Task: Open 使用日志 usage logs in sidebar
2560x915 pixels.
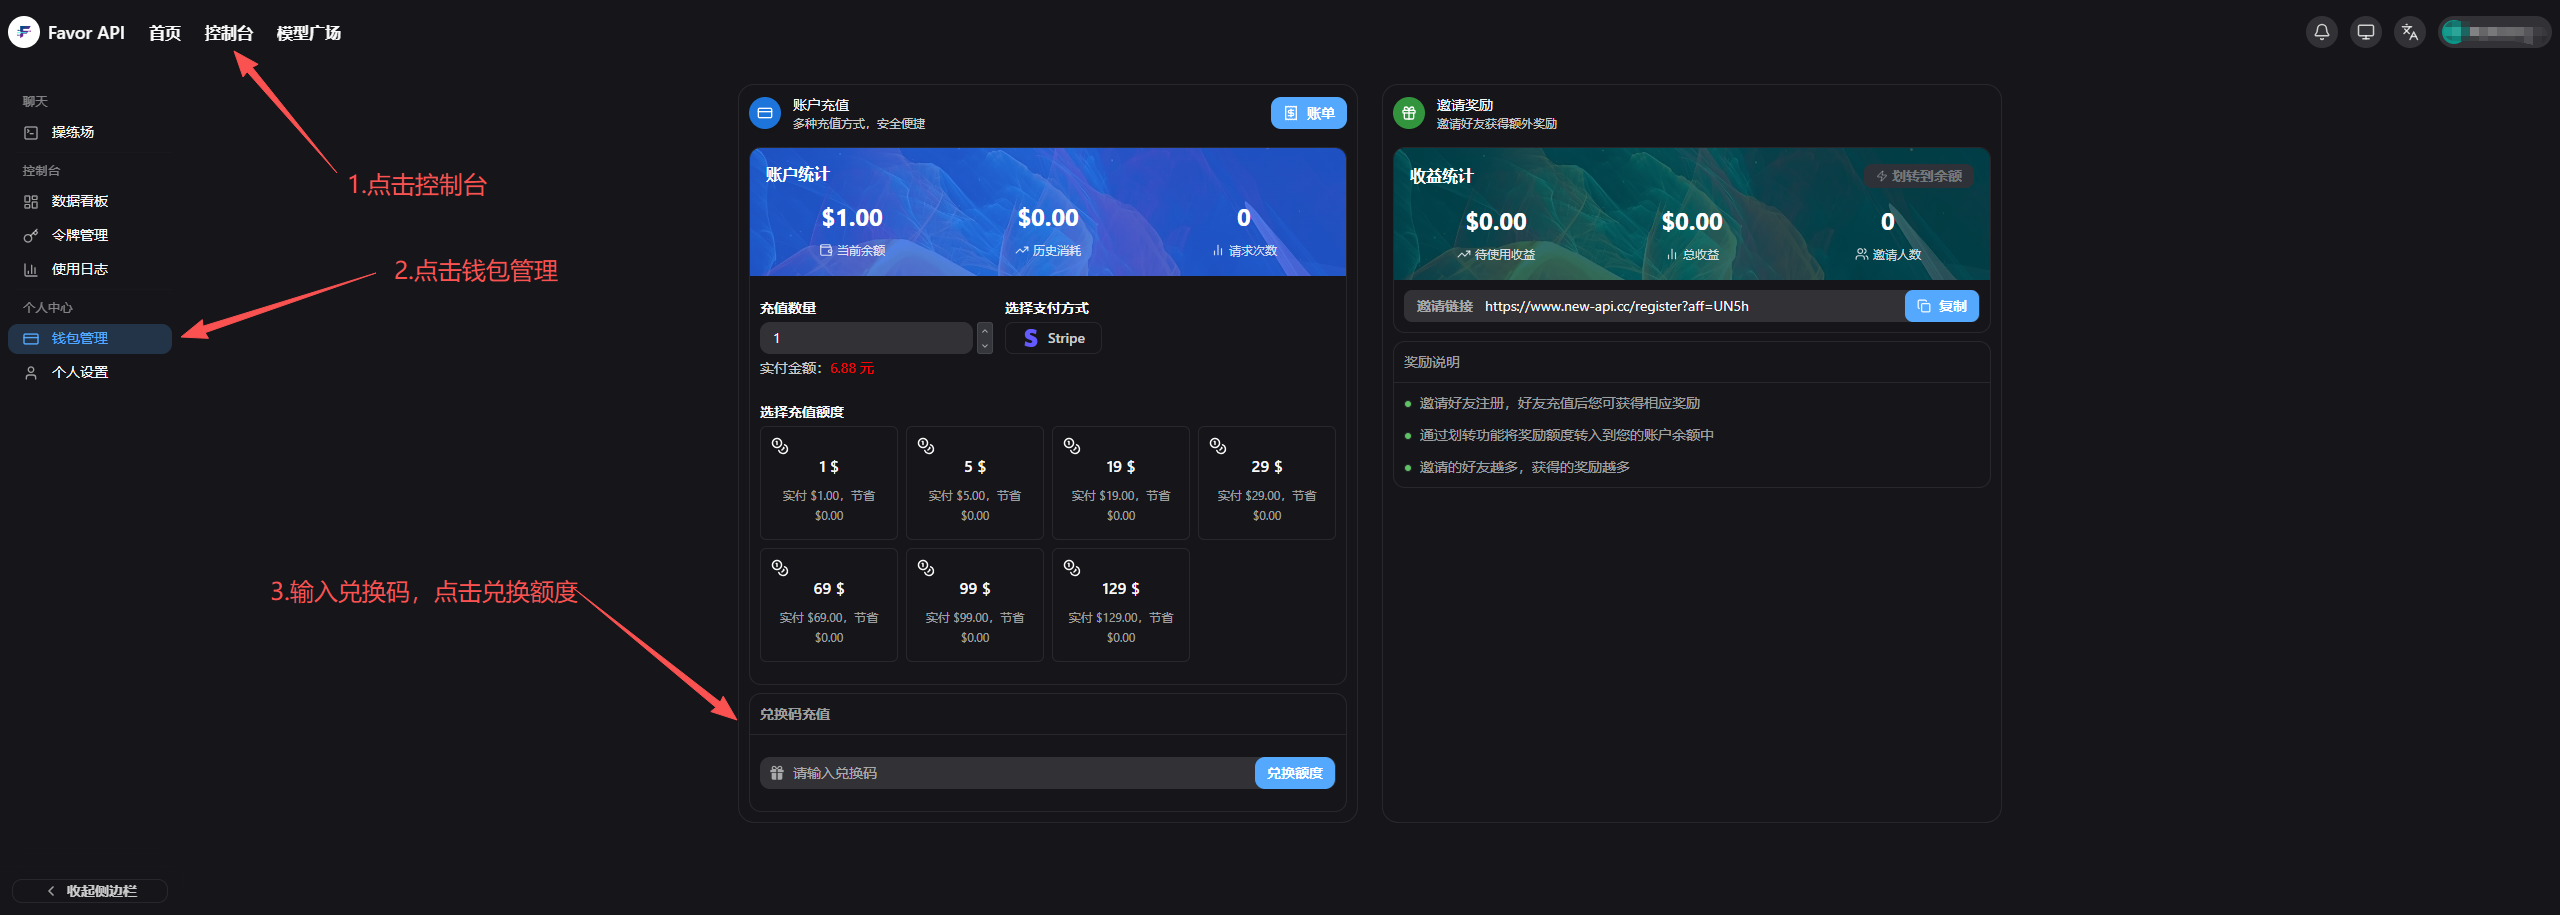Action: pyautogui.click(x=90, y=269)
